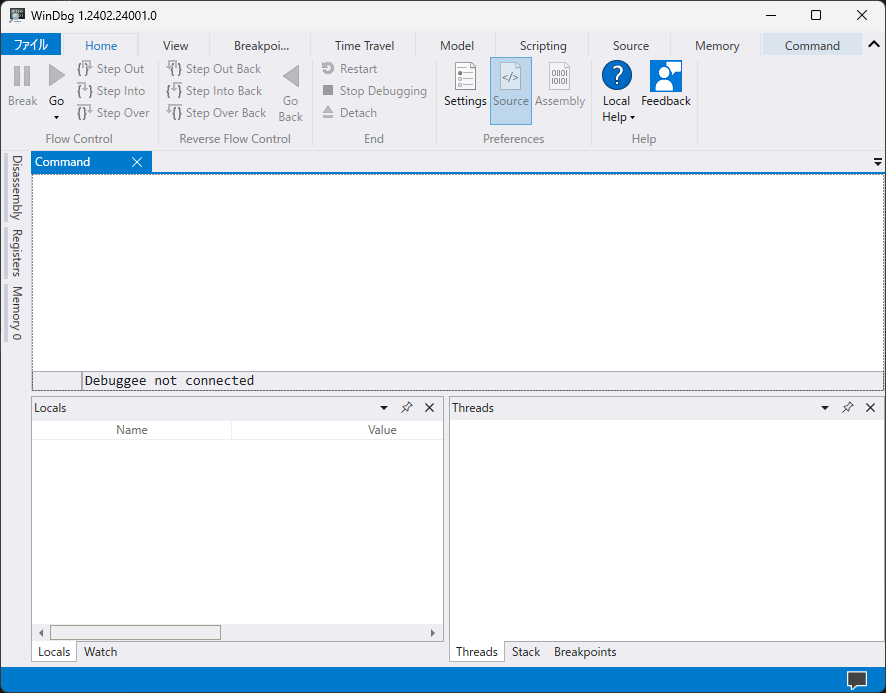Toggle Source mode in Preferences

pyautogui.click(x=511, y=90)
